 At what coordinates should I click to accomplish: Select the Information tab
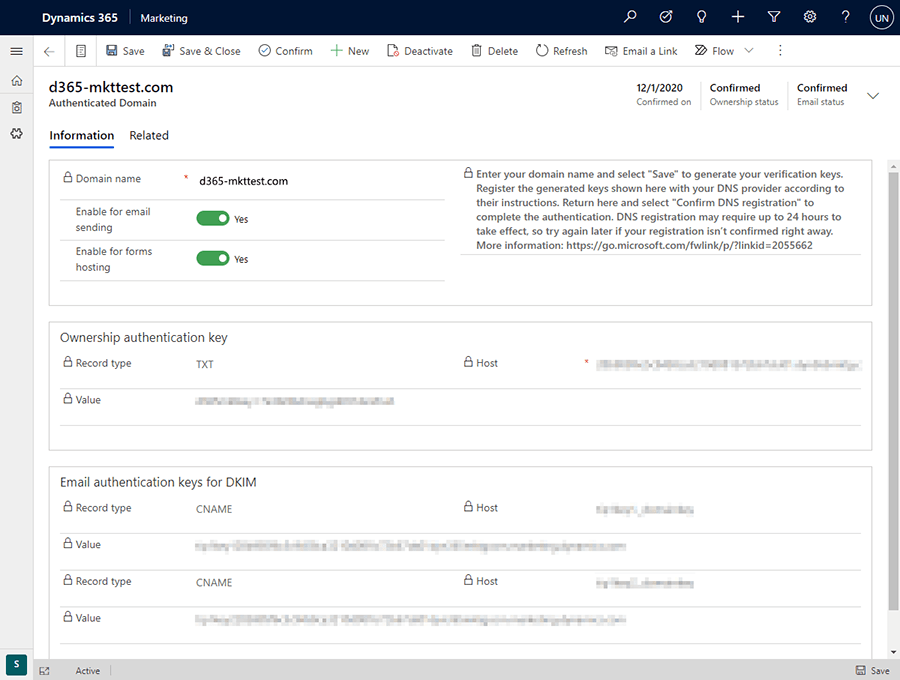82,136
